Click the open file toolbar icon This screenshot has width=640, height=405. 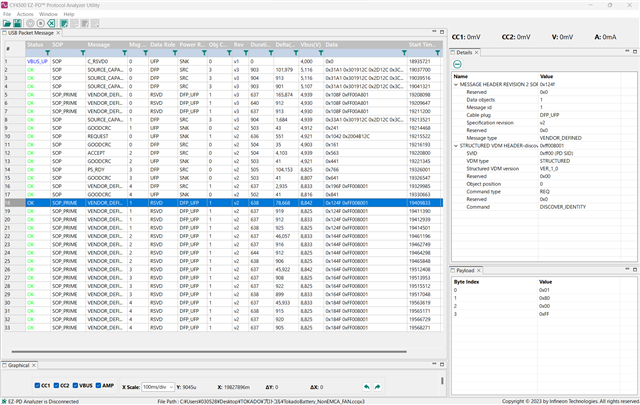point(7,21)
